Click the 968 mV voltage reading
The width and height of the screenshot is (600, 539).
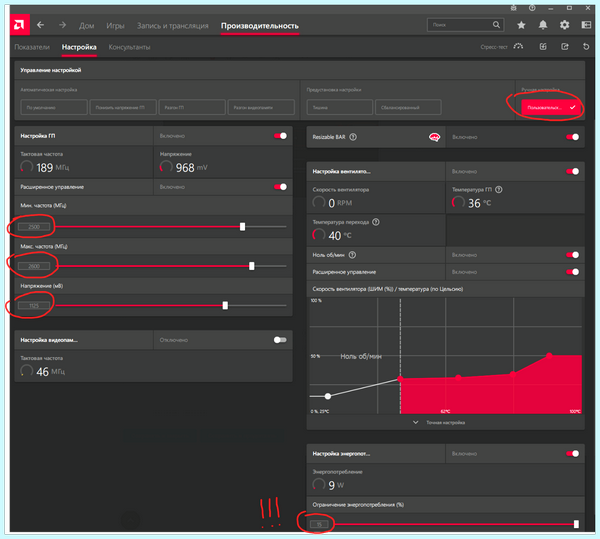pos(191,168)
